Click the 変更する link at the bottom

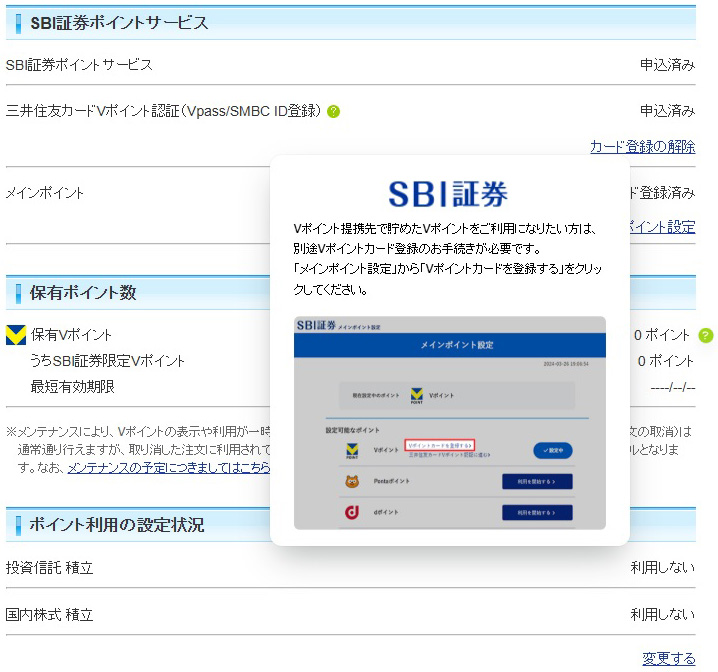click(669, 658)
